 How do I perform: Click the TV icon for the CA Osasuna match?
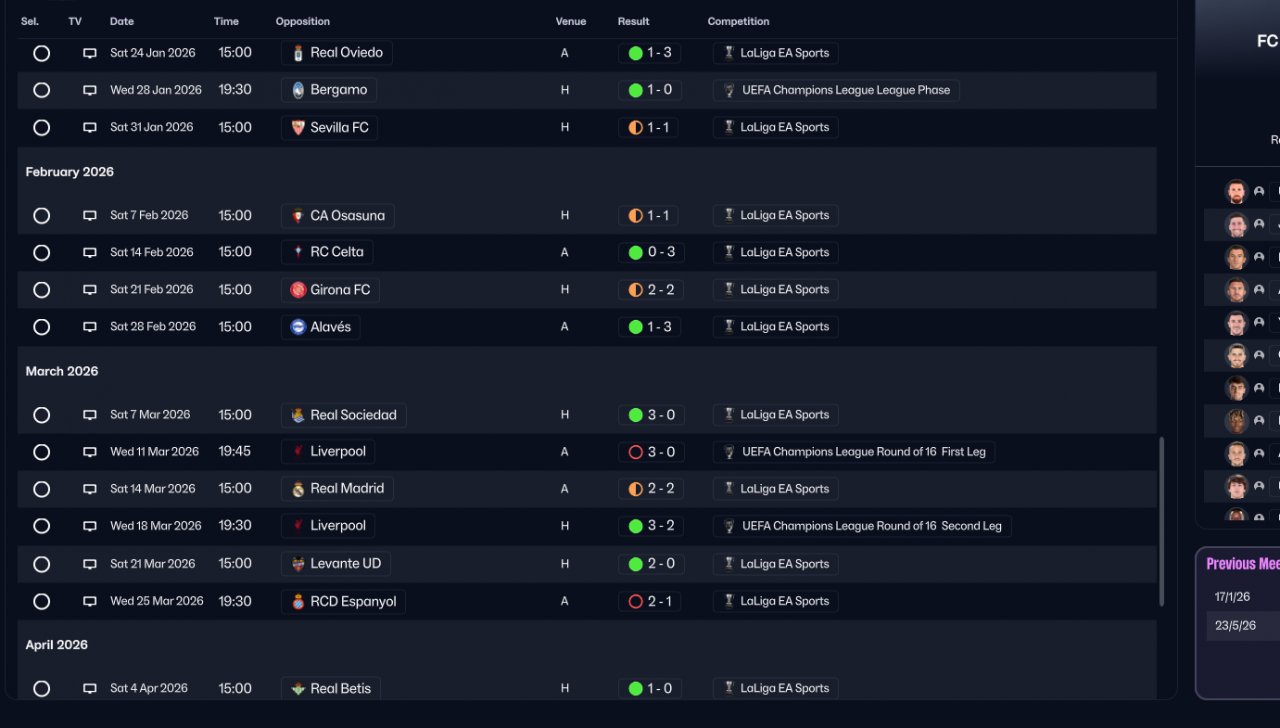pyautogui.click(x=90, y=216)
